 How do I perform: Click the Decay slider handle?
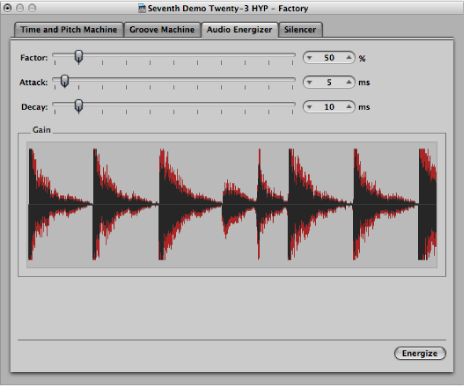(x=79, y=106)
